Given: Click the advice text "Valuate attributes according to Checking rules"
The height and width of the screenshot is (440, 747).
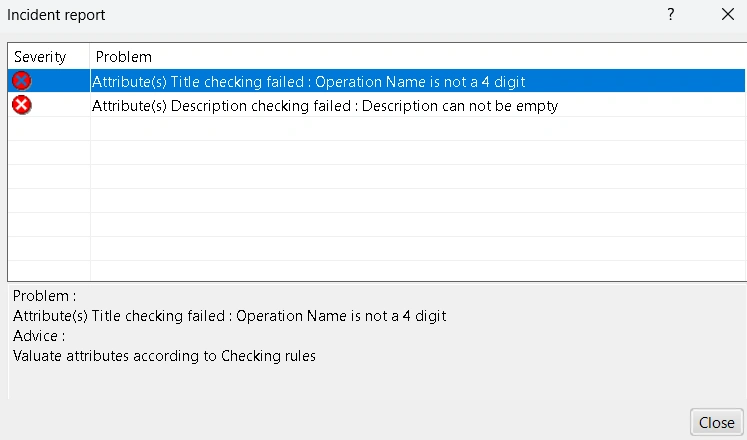Looking at the screenshot, I should (164, 356).
